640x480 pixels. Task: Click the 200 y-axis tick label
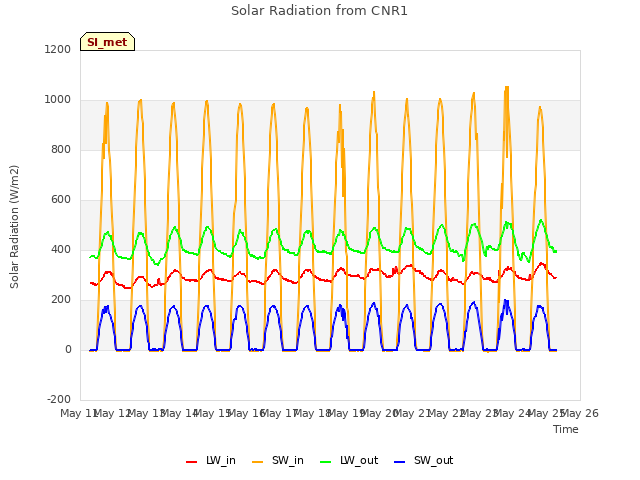[61, 300]
